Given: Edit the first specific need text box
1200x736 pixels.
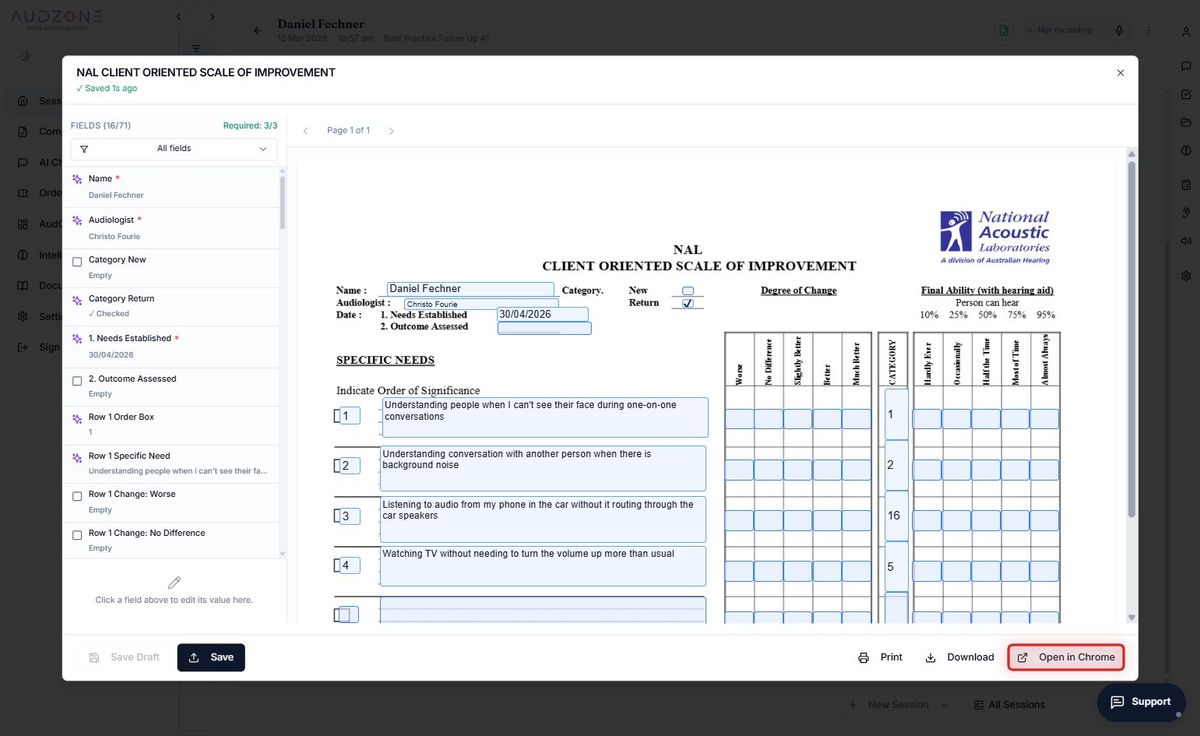Looking at the screenshot, I should pyautogui.click(x=545, y=417).
